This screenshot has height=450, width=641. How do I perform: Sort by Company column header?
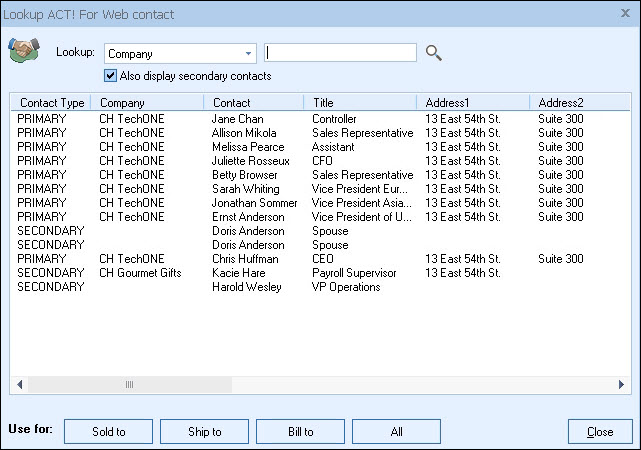(148, 103)
